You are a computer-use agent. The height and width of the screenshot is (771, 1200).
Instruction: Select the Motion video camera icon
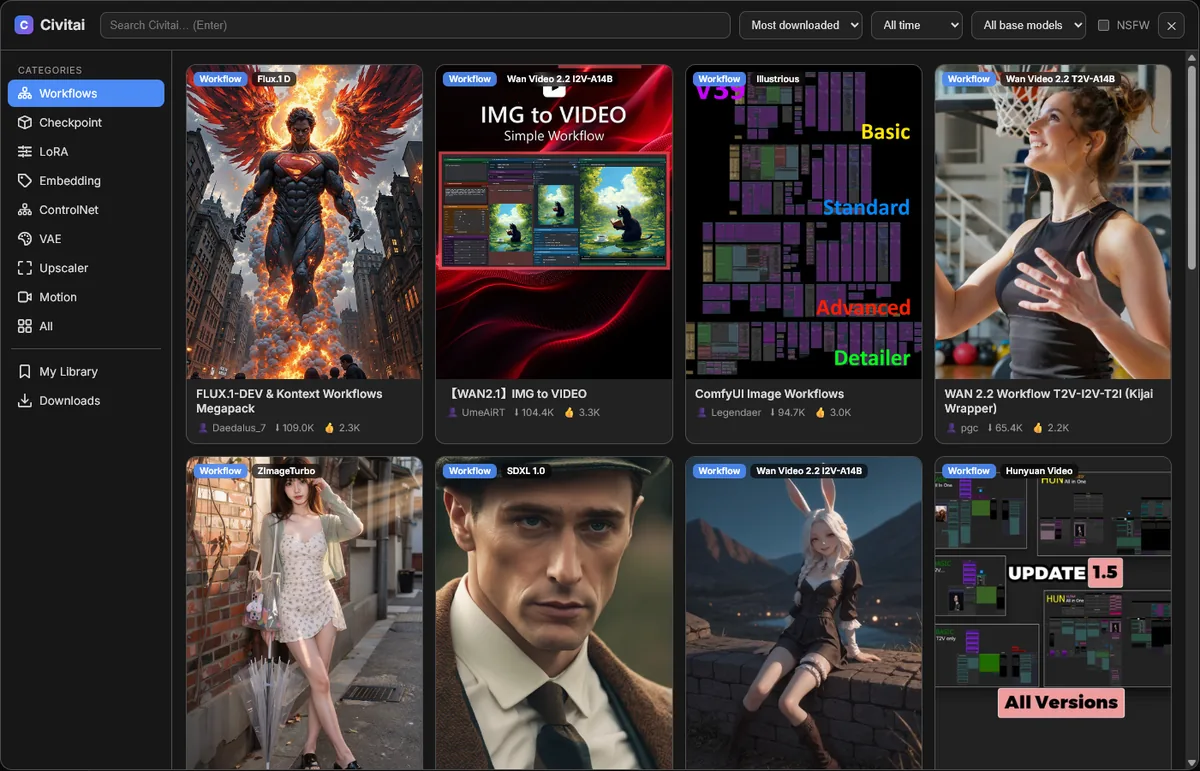(x=25, y=297)
